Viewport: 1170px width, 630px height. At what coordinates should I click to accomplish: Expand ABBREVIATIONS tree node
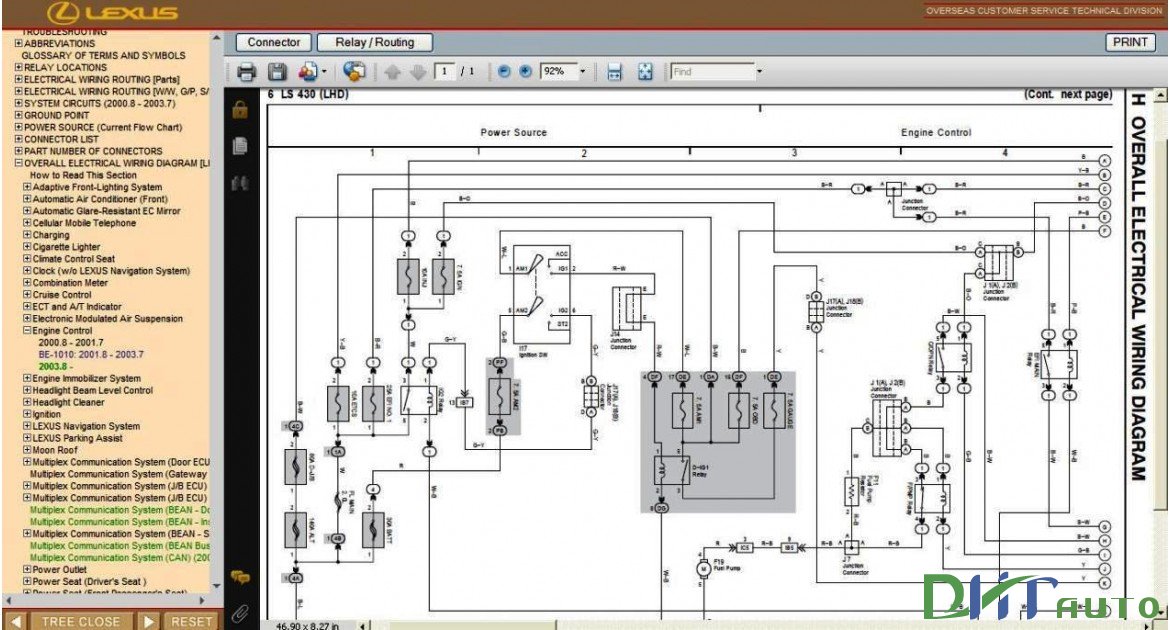tap(19, 43)
